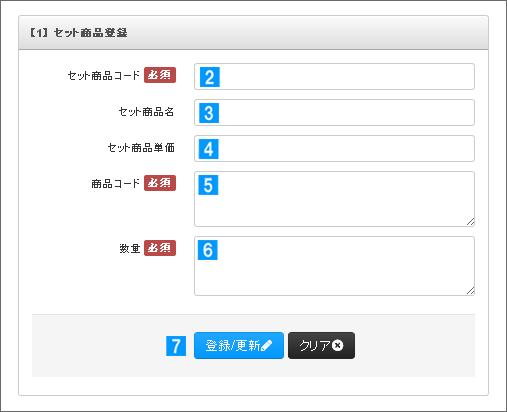Screen dimensions: 507x412
Task: Click the blue number 3 marker
Action: [x=209, y=113]
